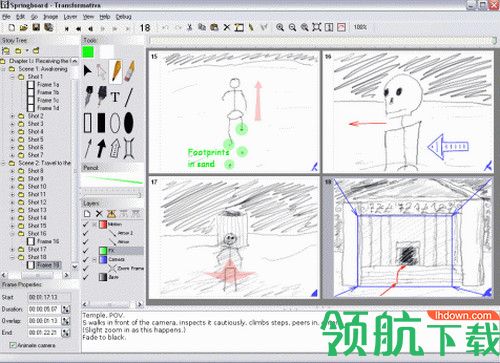Pick the white background color swatch
This screenshot has height=363, width=500.
tap(107, 52)
